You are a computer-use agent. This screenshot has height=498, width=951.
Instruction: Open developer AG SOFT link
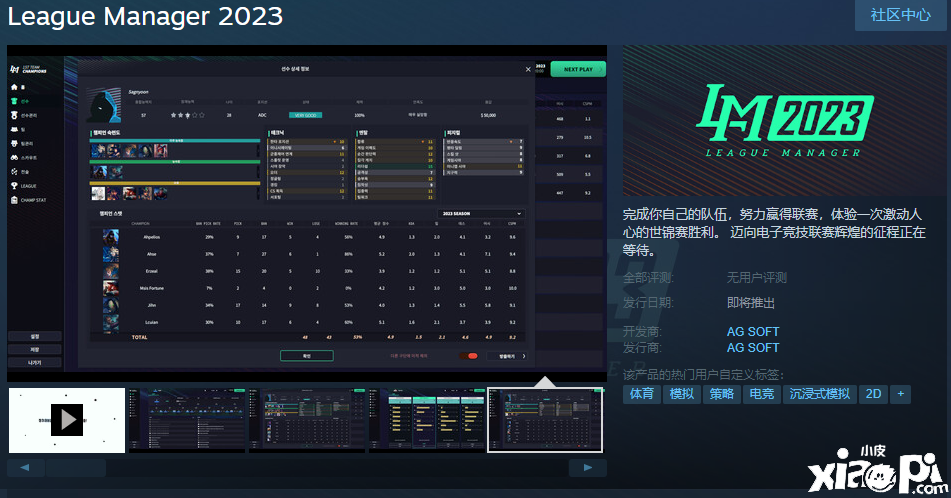(753, 332)
